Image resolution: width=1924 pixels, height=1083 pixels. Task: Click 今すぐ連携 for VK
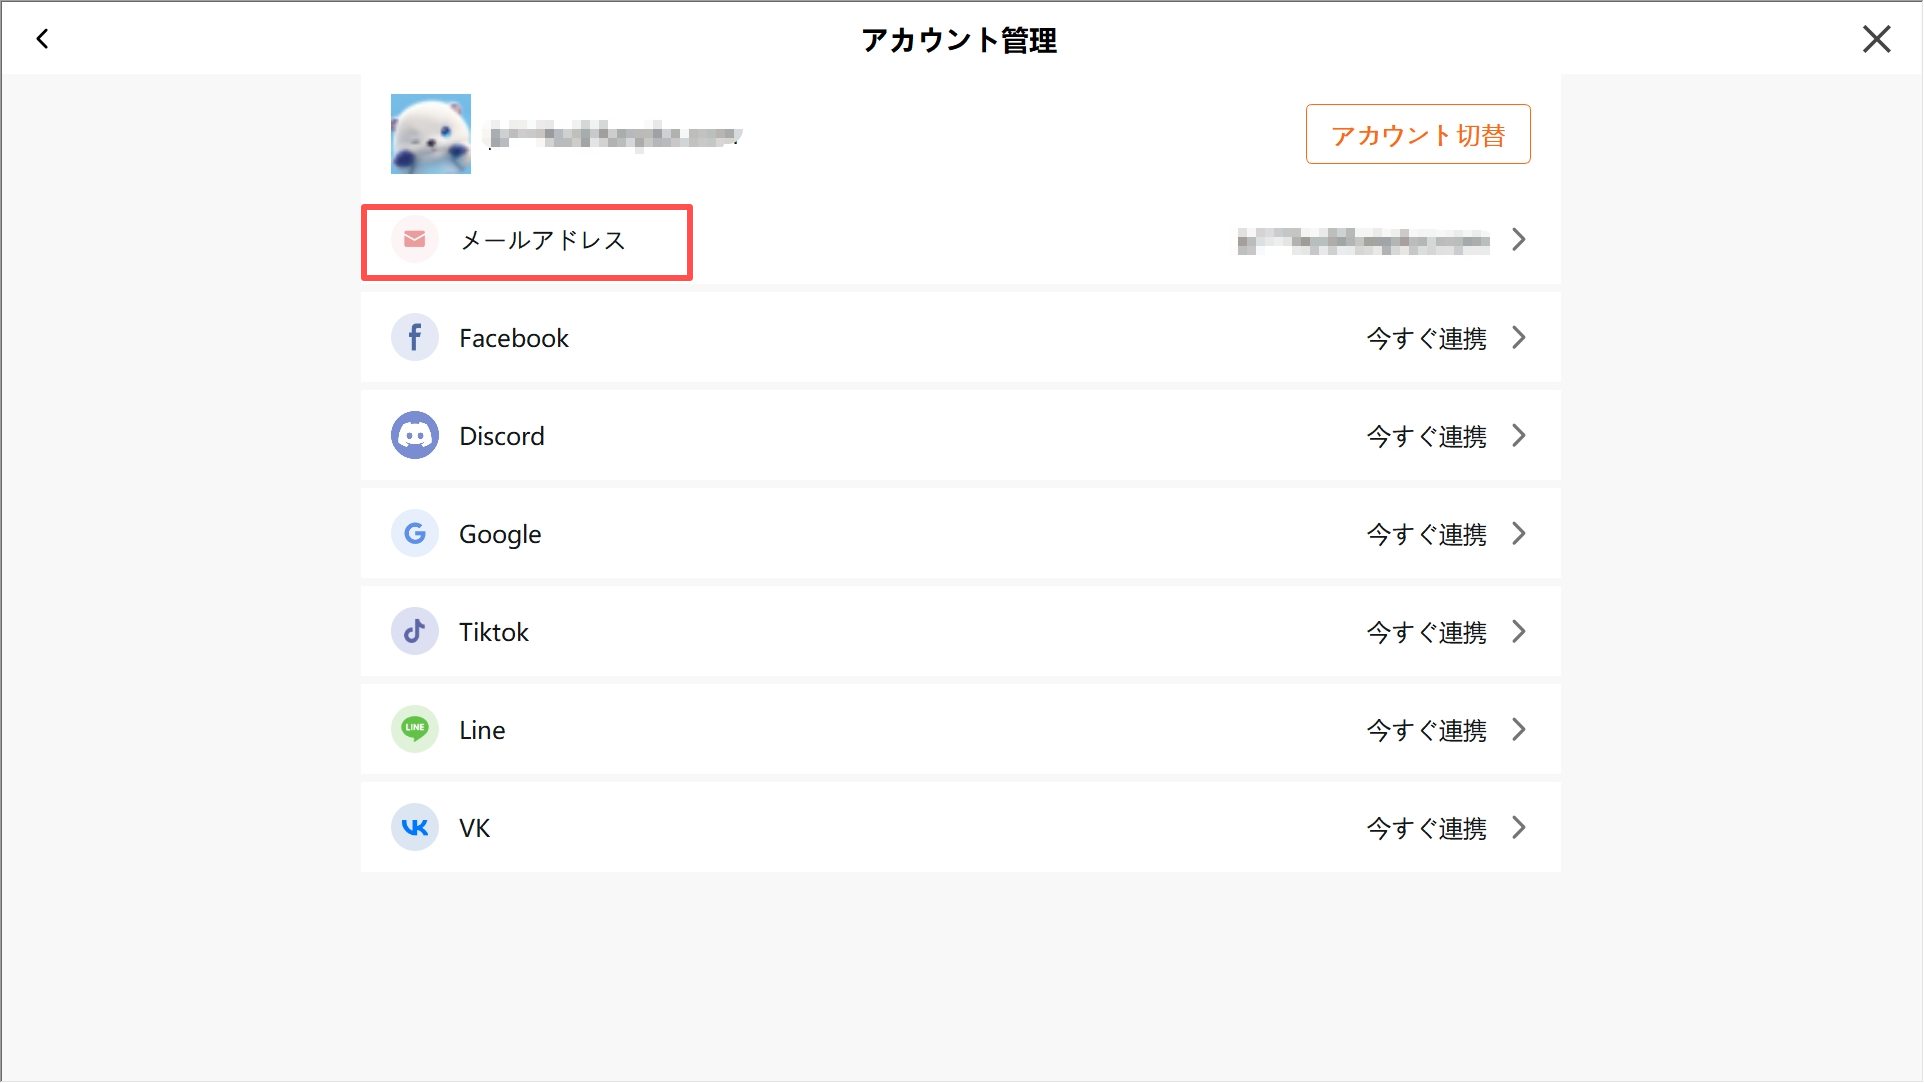coord(1426,828)
